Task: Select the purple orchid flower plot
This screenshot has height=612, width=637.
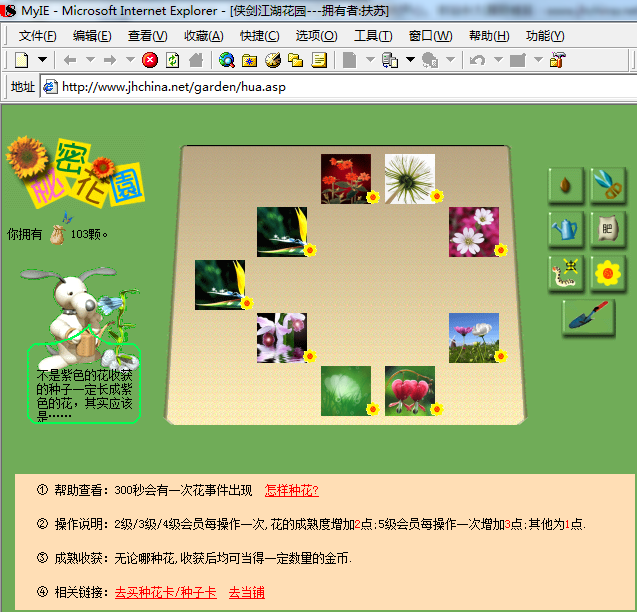Action: point(282,338)
